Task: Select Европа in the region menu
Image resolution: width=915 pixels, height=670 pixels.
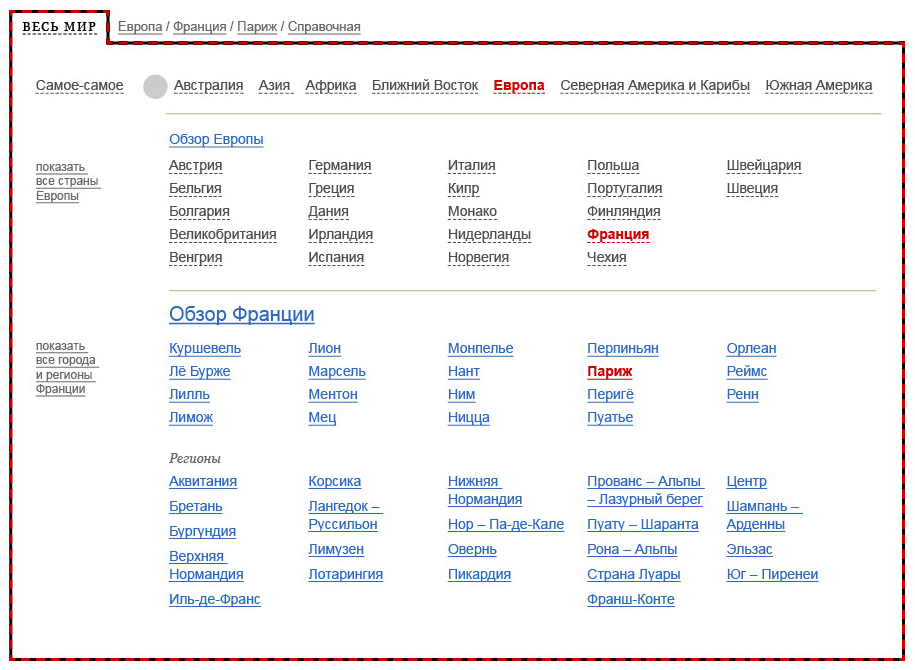Action: (x=519, y=86)
